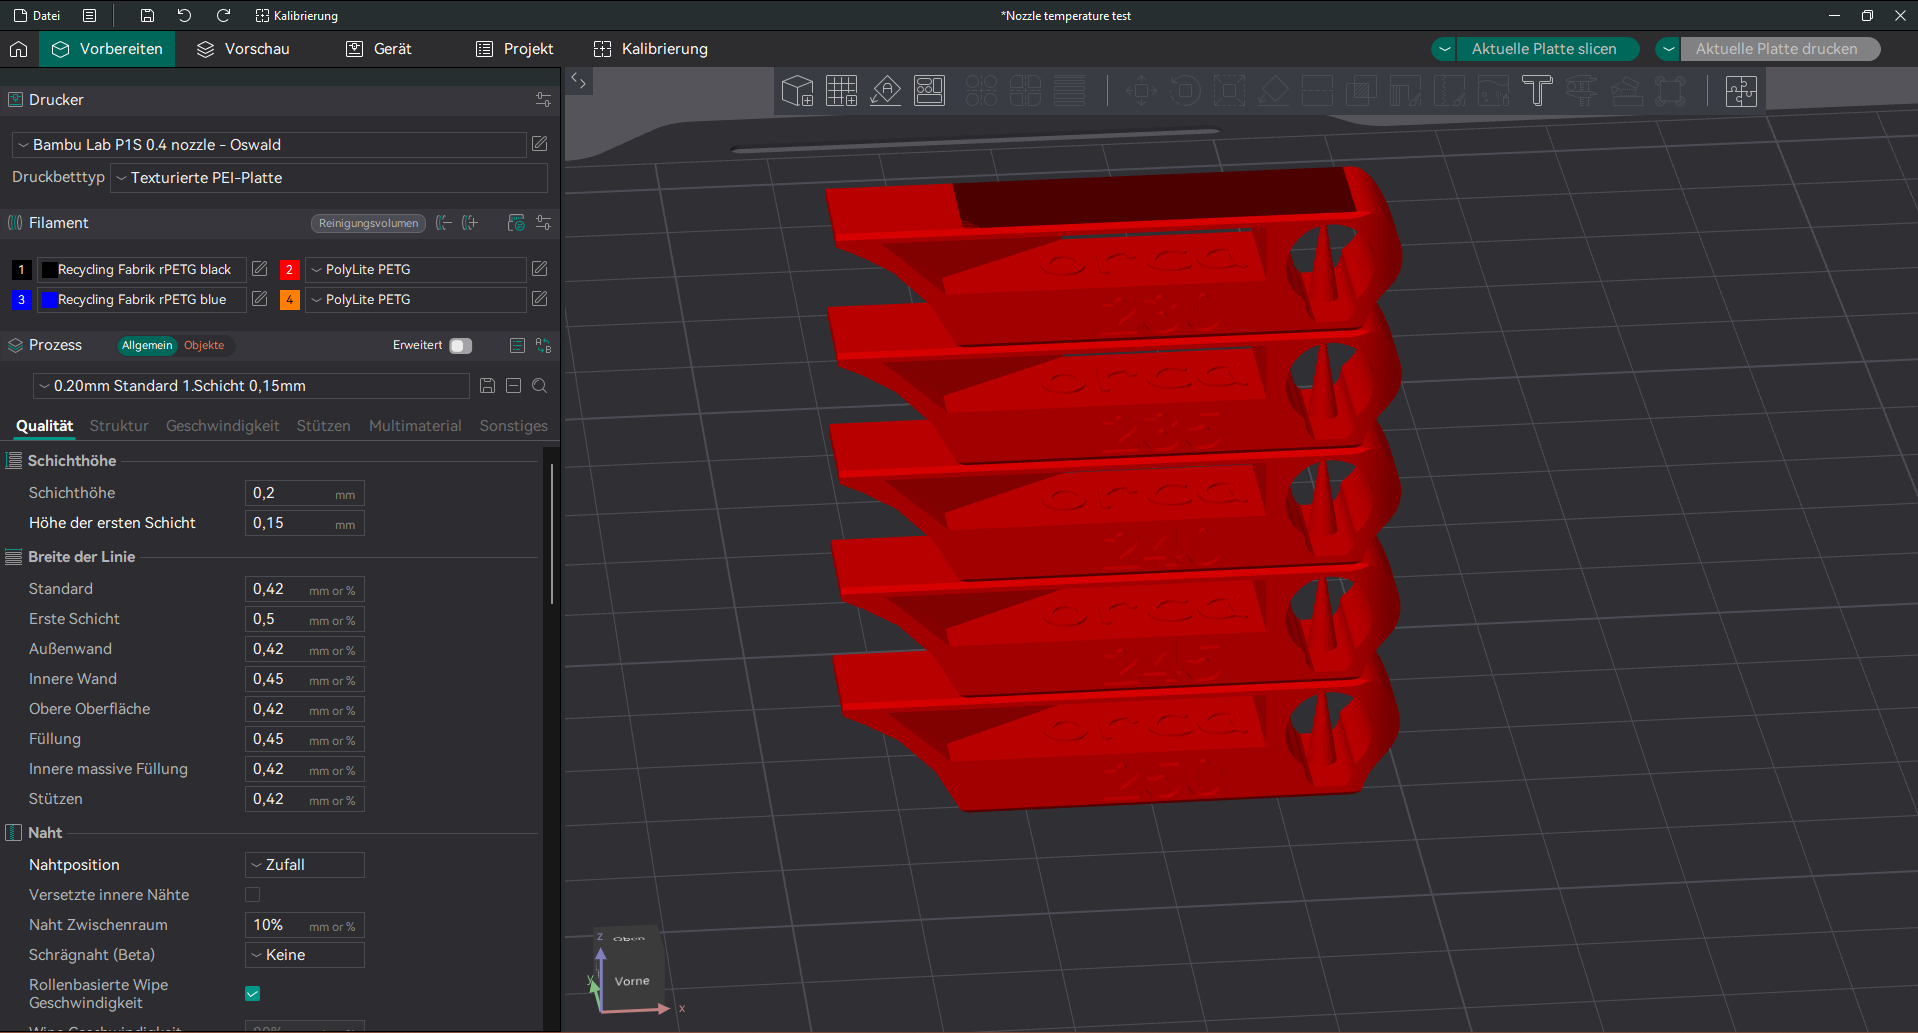Click the Aktuelle Platte slicen button
Viewport: 1918px width, 1033px height.
coord(1543,49)
